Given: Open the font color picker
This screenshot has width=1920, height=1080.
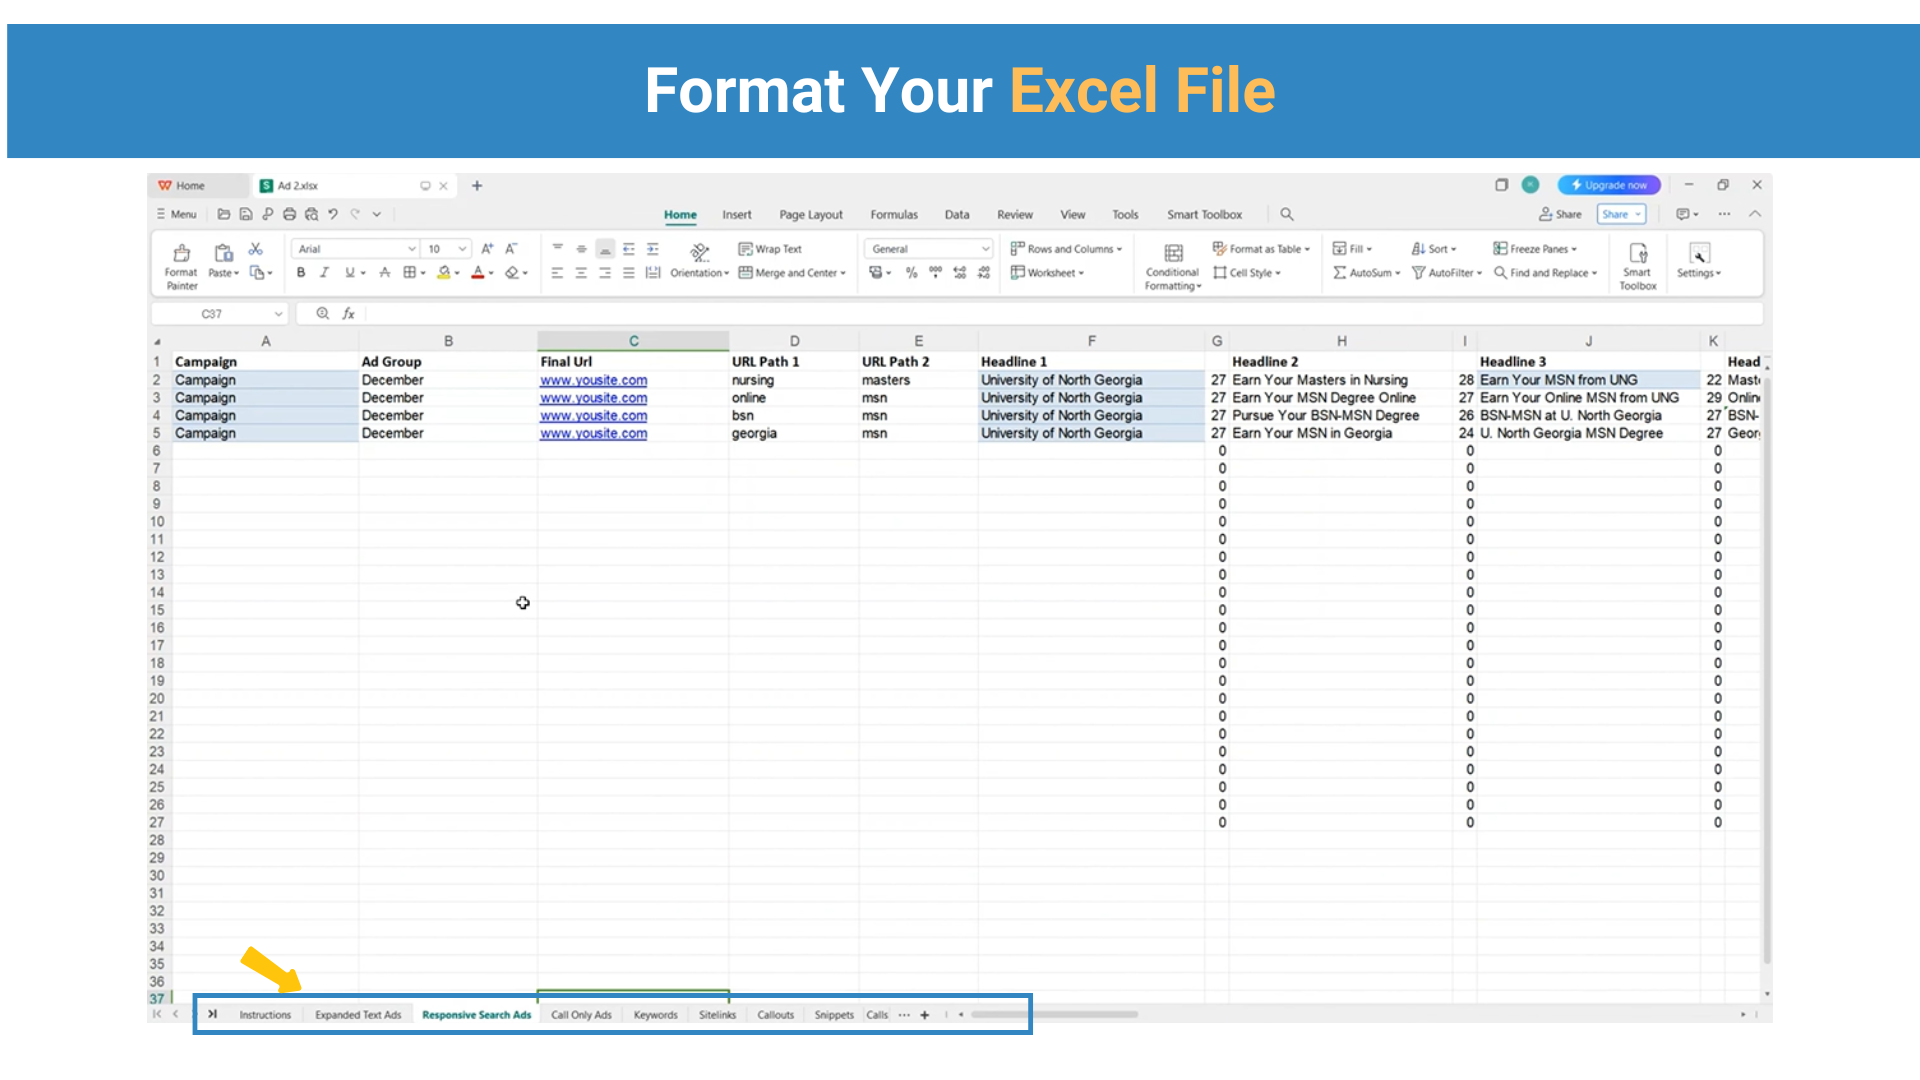Looking at the screenshot, I should click(479, 272).
